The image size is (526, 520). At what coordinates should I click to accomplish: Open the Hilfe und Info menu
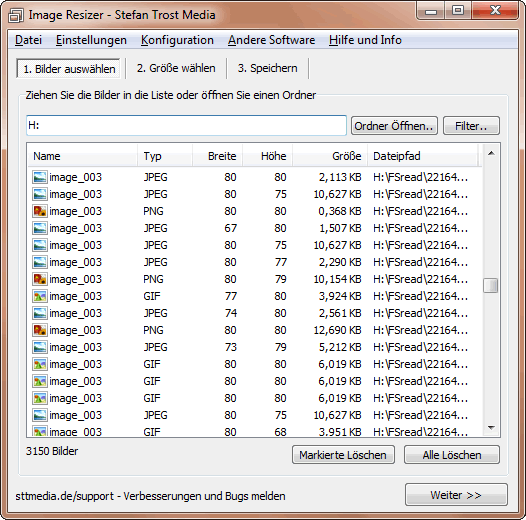pos(365,40)
